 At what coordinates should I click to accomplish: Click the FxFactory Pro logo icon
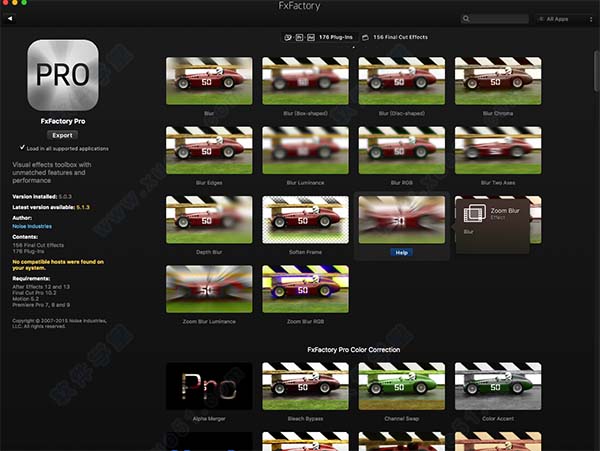click(63, 75)
